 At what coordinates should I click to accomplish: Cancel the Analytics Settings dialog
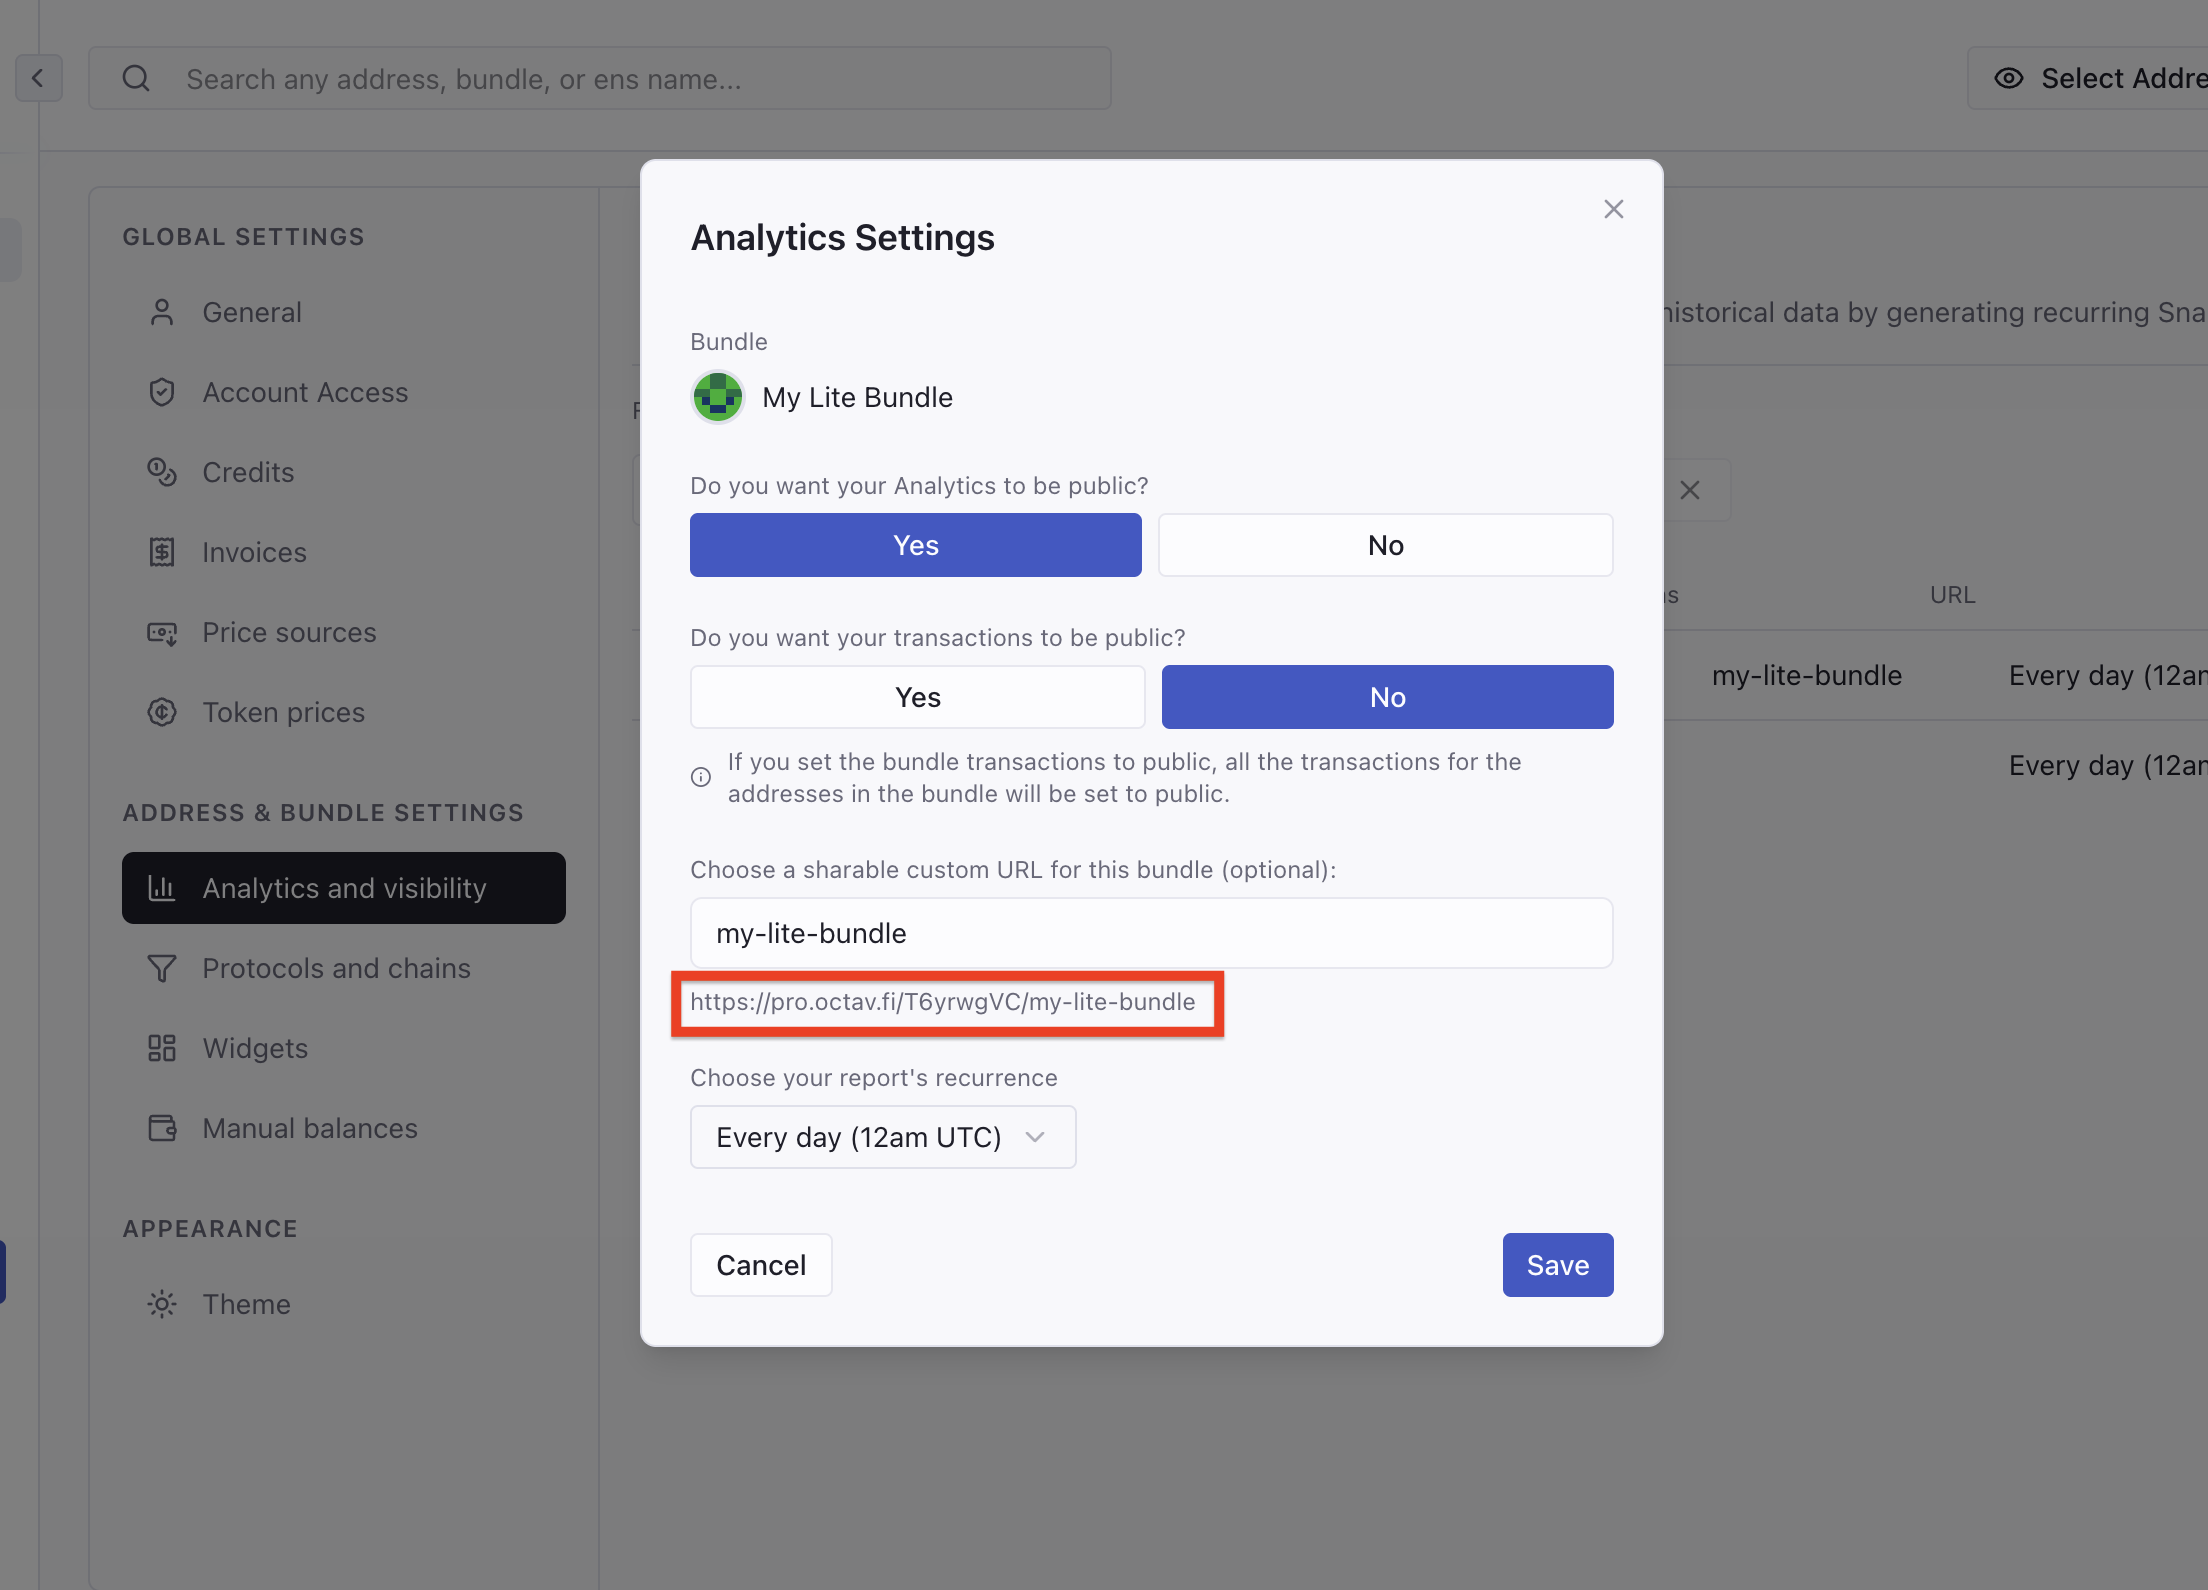point(760,1265)
